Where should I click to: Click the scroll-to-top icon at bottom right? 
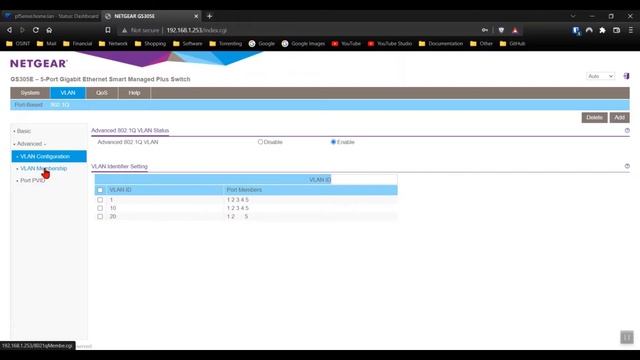627,337
